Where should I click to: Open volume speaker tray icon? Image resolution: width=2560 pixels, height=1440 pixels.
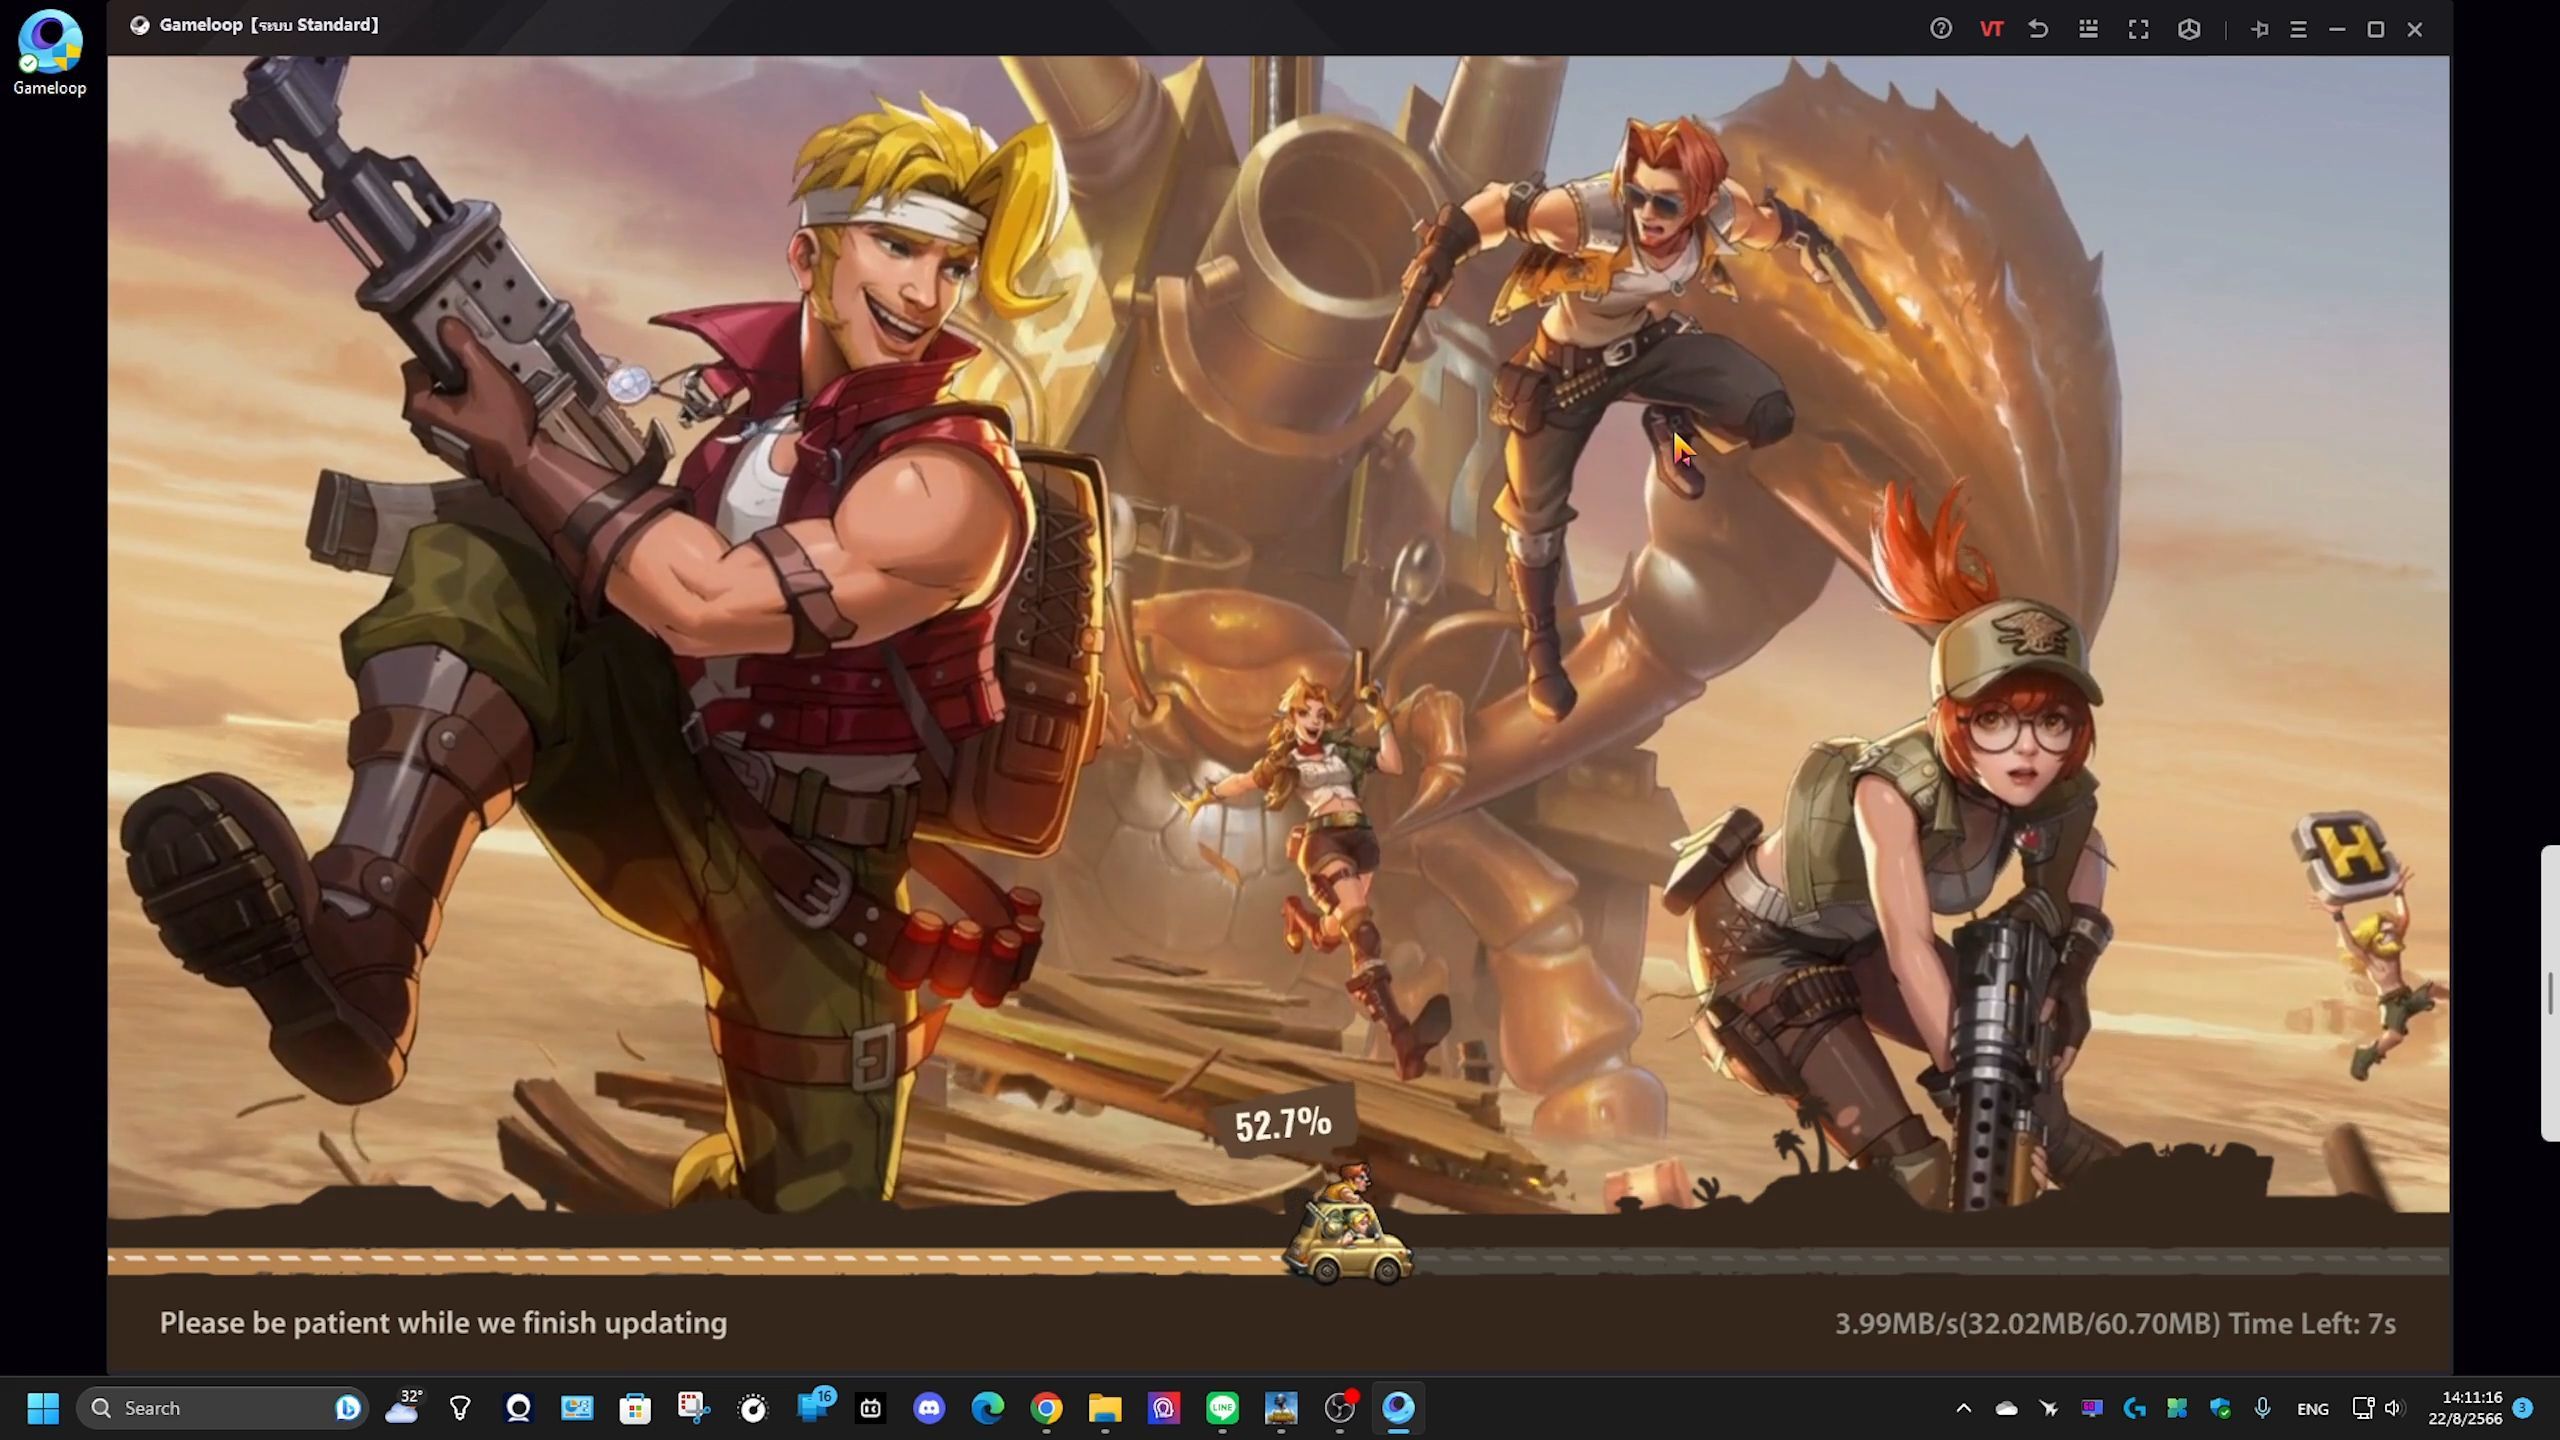[2393, 1408]
